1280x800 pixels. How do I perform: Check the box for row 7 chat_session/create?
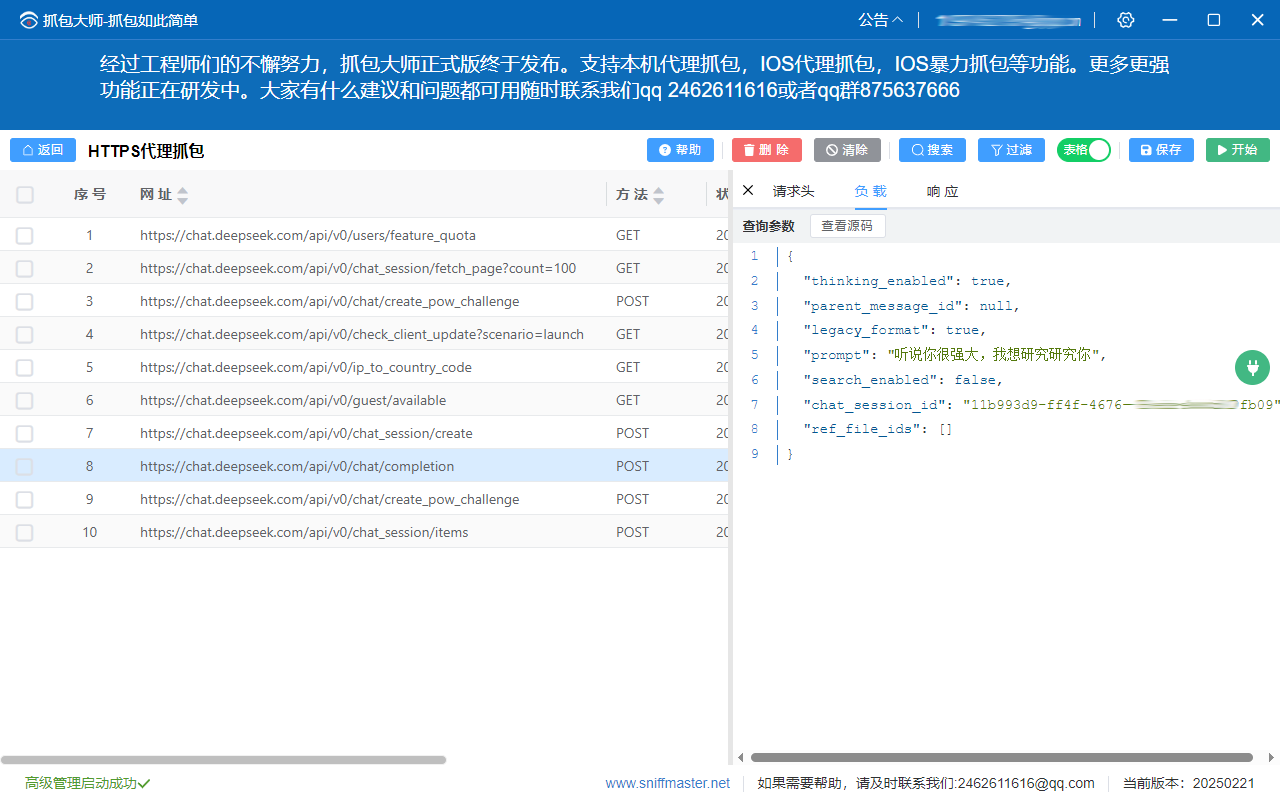pyautogui.click(x=25, y=434)
